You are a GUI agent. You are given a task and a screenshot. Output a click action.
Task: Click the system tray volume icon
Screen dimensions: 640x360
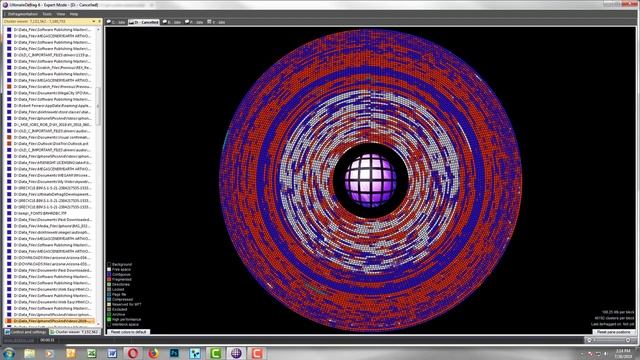pos(606,353)
